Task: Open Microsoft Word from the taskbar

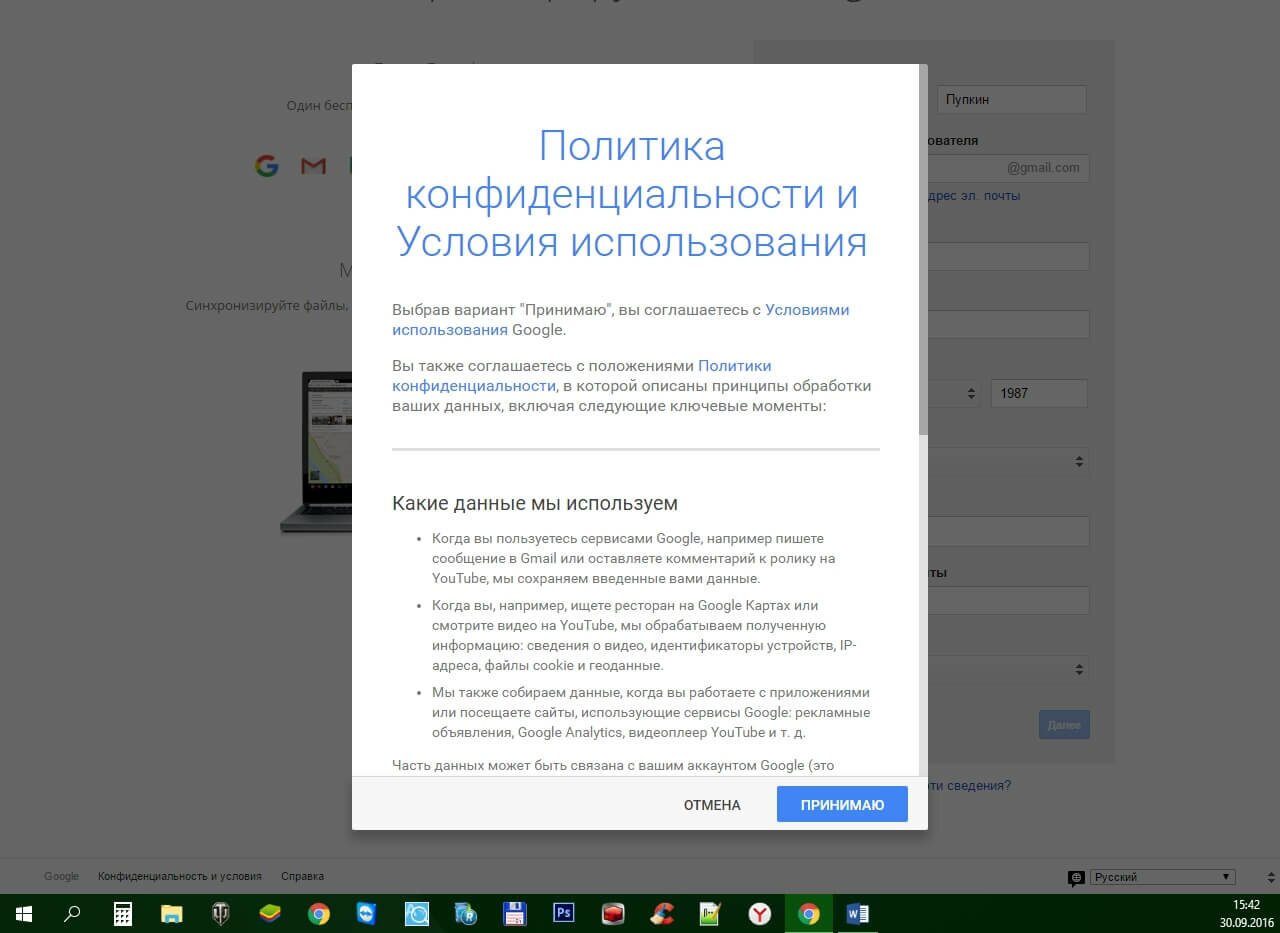Action: pyautogui.click(x=857, y=913)
